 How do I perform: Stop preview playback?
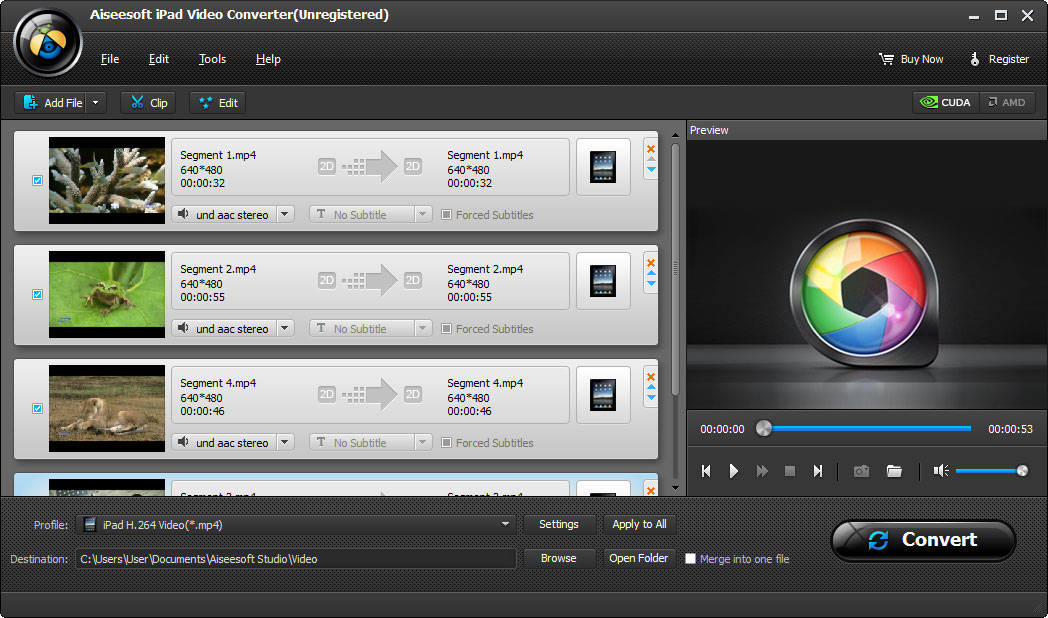pos(789,471)
